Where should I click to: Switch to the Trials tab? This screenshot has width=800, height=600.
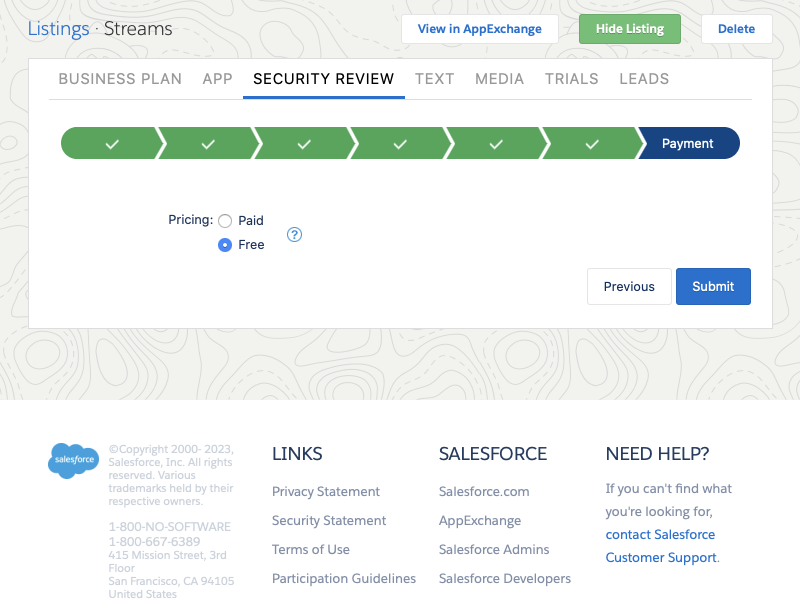[x=571, y=79]
